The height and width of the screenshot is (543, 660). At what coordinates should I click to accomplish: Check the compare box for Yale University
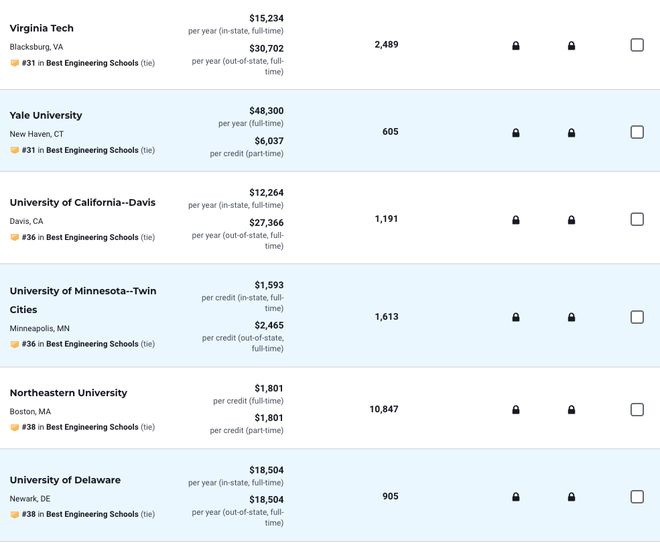[x=637, y=132]
